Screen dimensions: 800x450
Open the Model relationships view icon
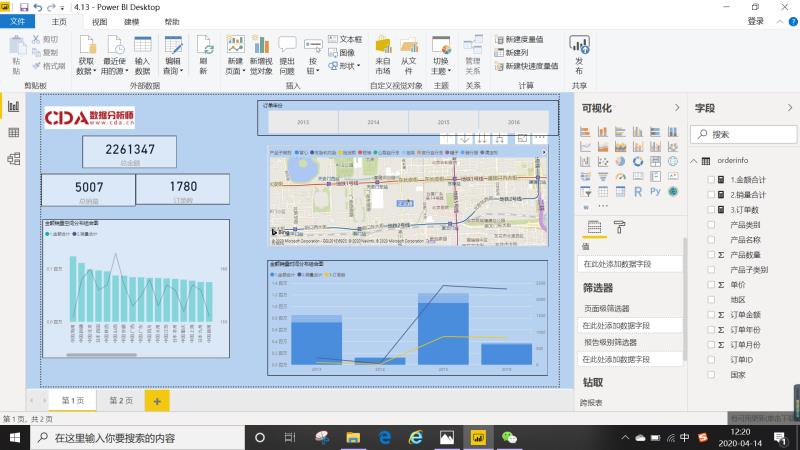point(14,158)
